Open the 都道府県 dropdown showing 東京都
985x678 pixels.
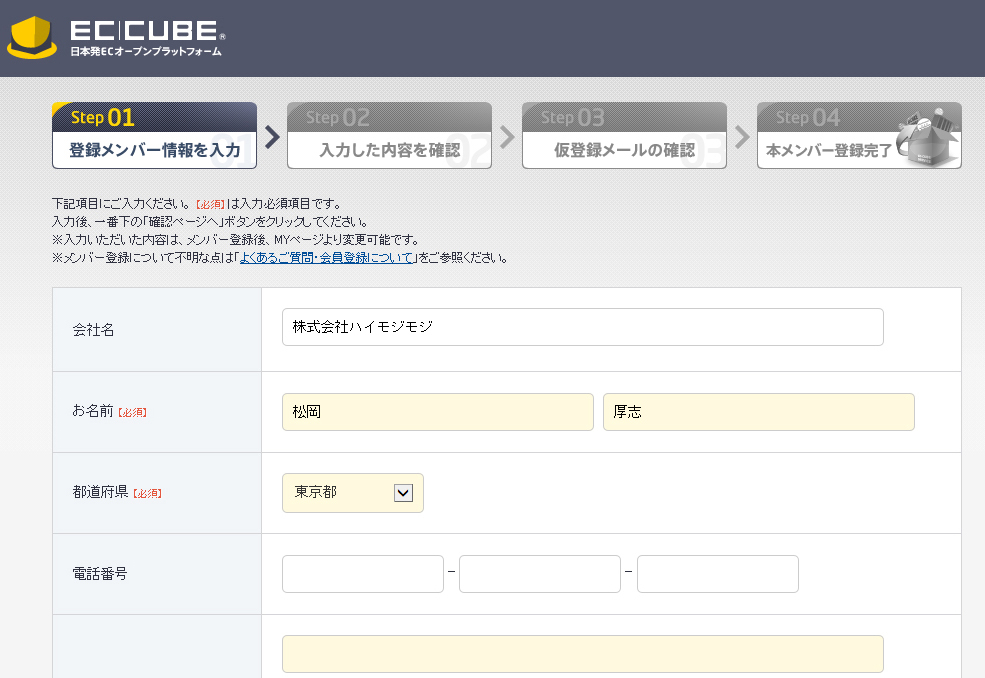point(352,493)
